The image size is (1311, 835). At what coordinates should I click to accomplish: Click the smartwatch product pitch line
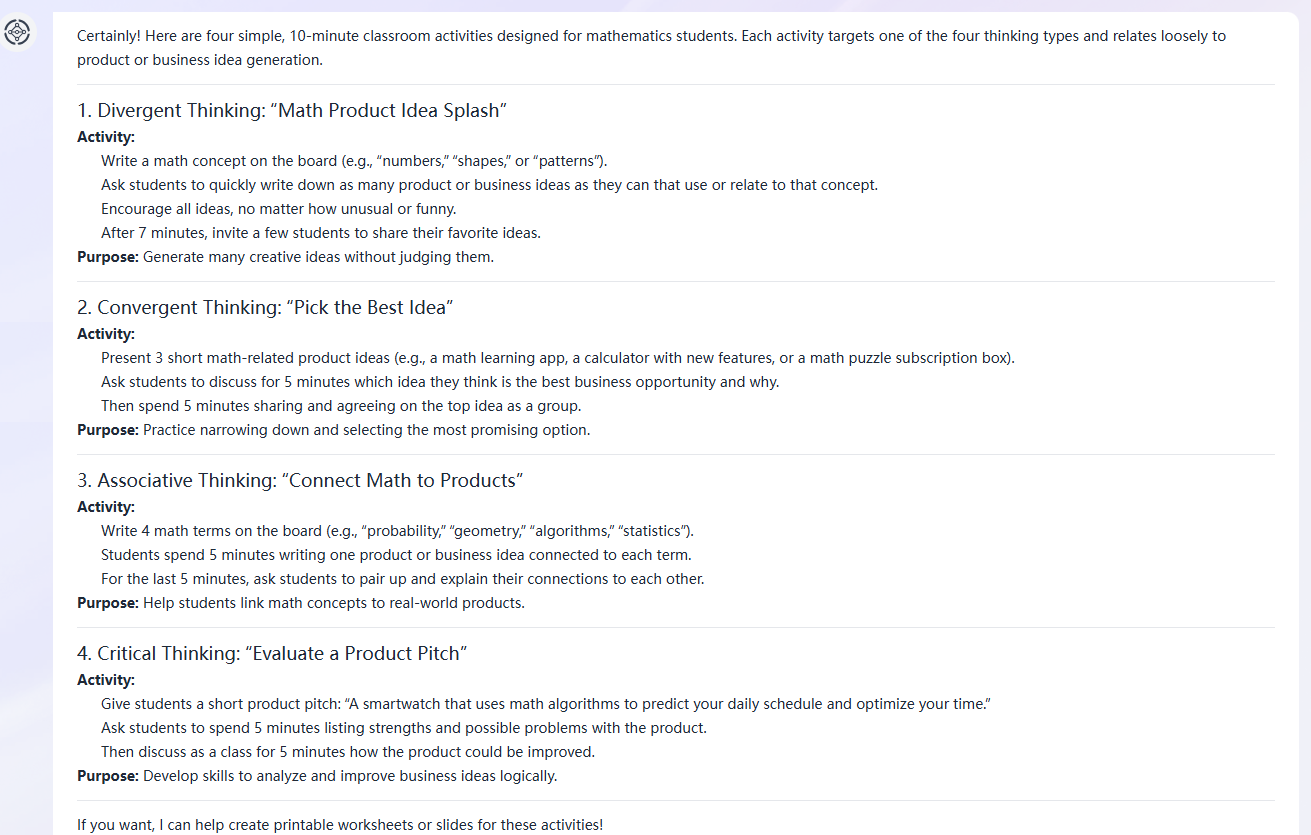[x=545, y=704]
